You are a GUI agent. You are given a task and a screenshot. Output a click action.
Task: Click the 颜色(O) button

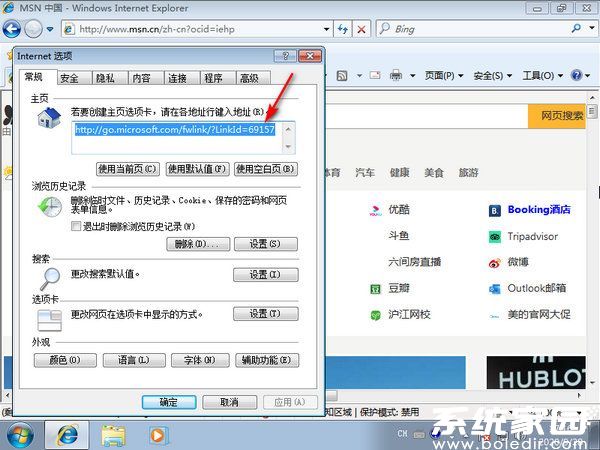coord(65,360)
